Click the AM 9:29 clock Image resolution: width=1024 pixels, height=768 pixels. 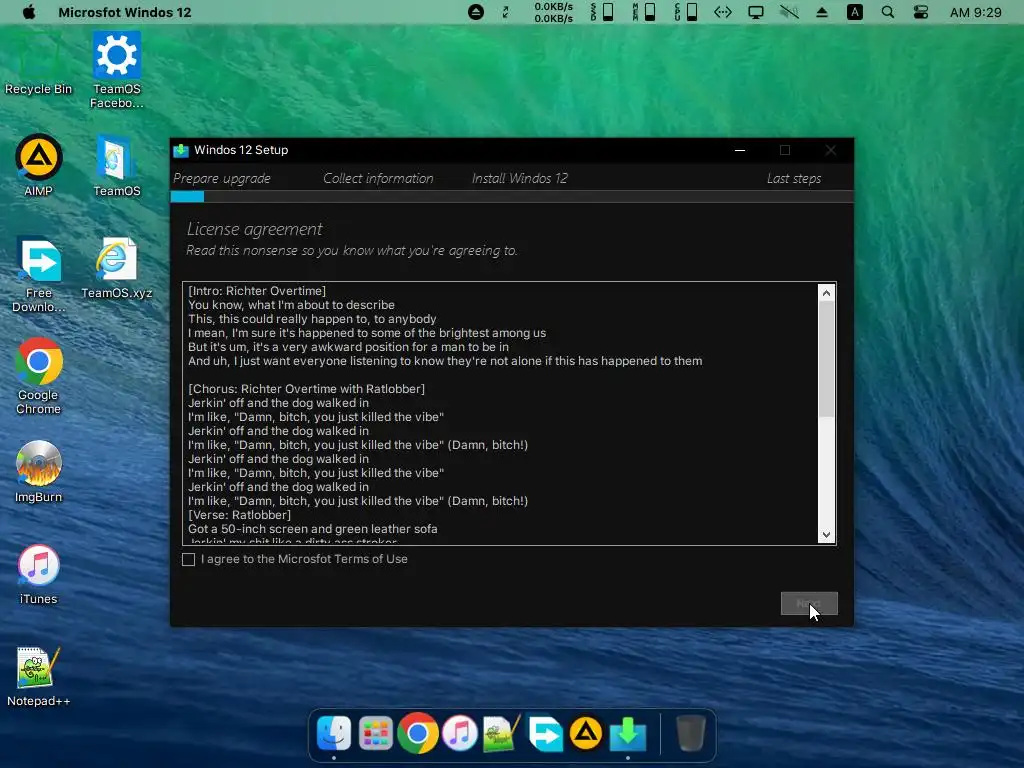coord(976,12)
